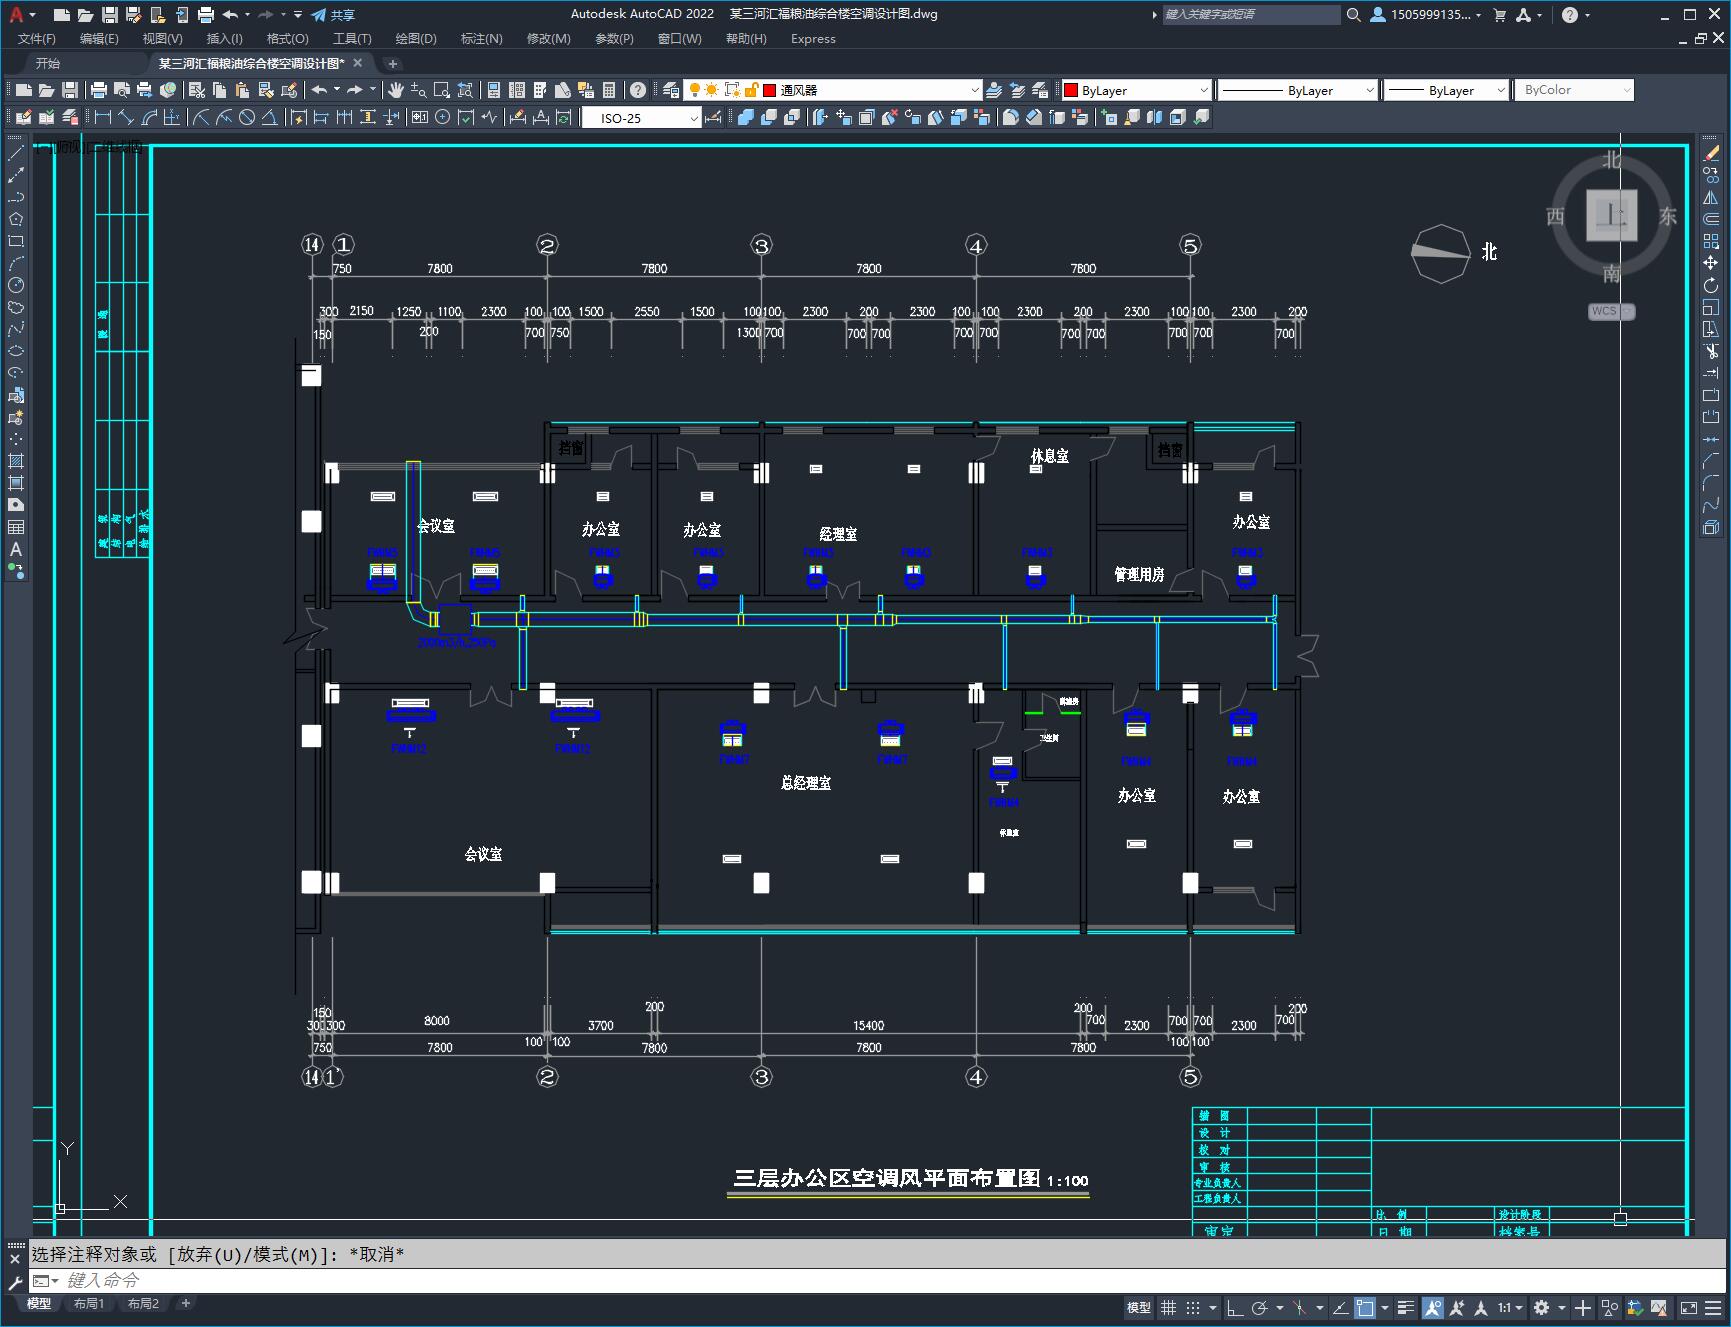This screenshot has height=1327, width=1731.
Task: Click the Move tool in modify toolbar
Action: coord(1711,263)
